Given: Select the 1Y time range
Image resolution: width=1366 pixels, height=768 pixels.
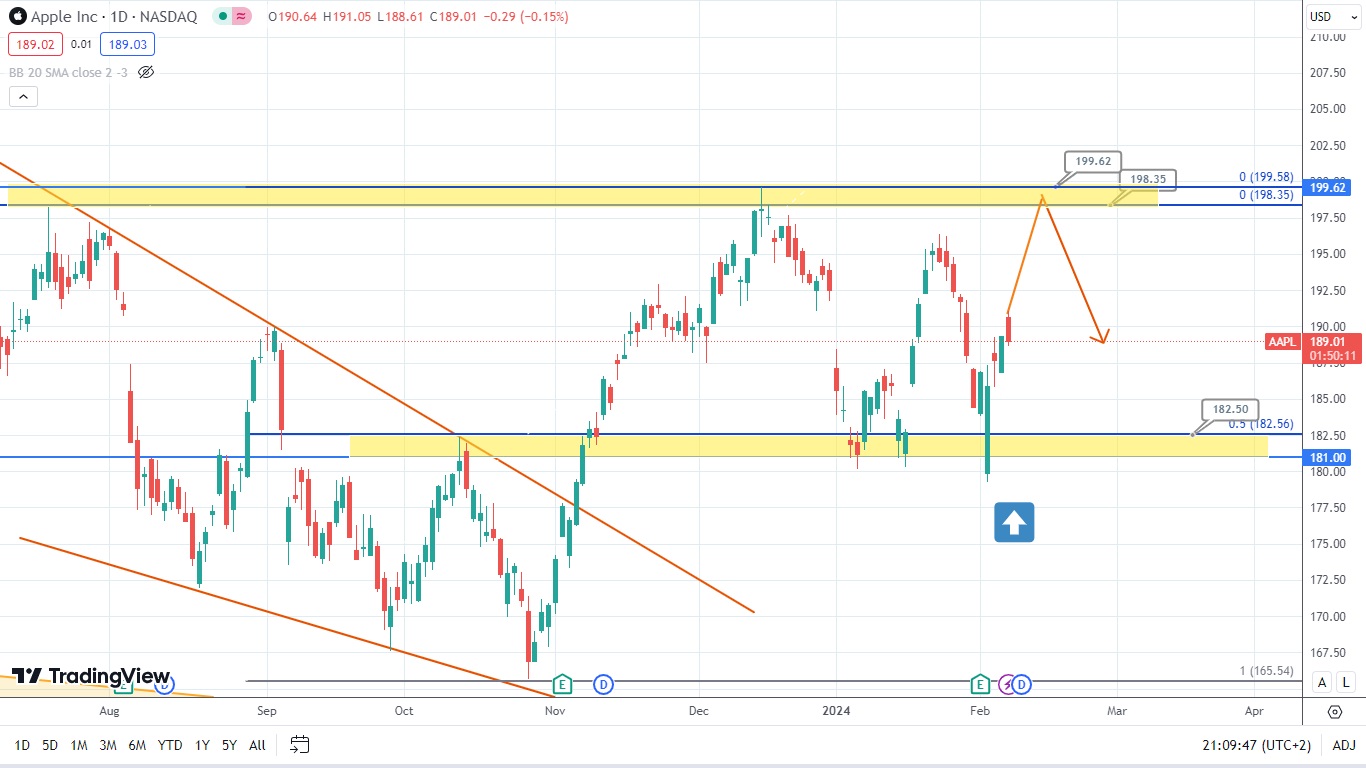Looking at the screenshot, I should pyautogui.click(x=202, y=745).
